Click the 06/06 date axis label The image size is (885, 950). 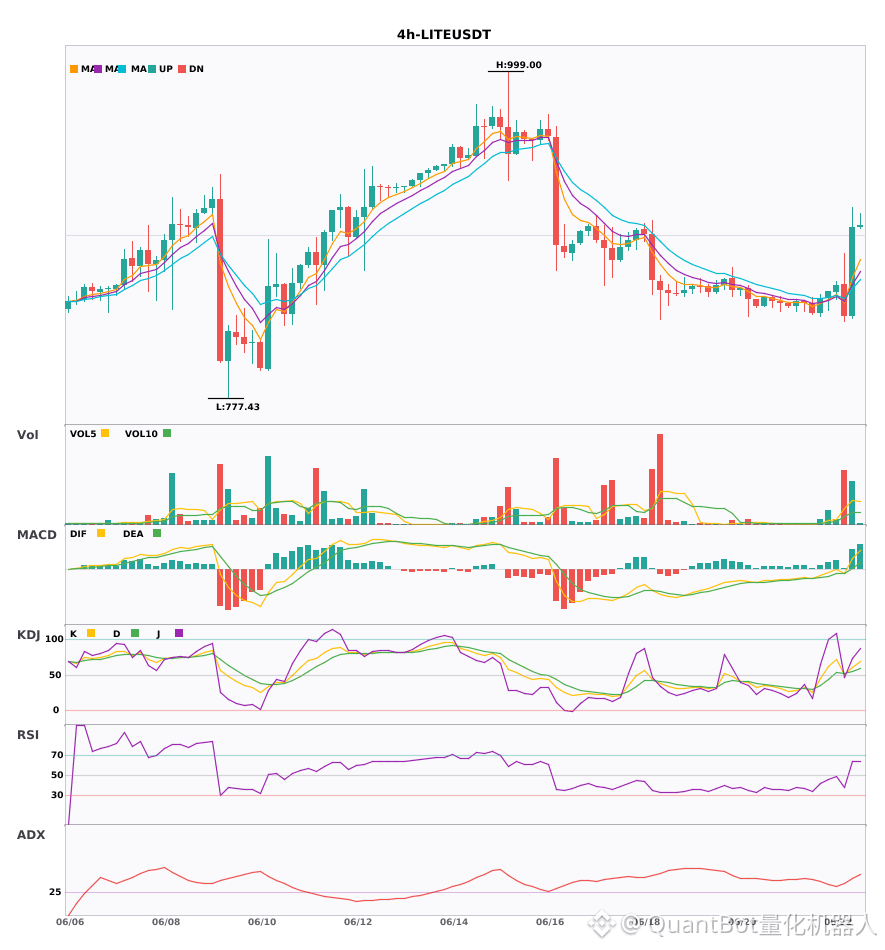click(70, 922)
